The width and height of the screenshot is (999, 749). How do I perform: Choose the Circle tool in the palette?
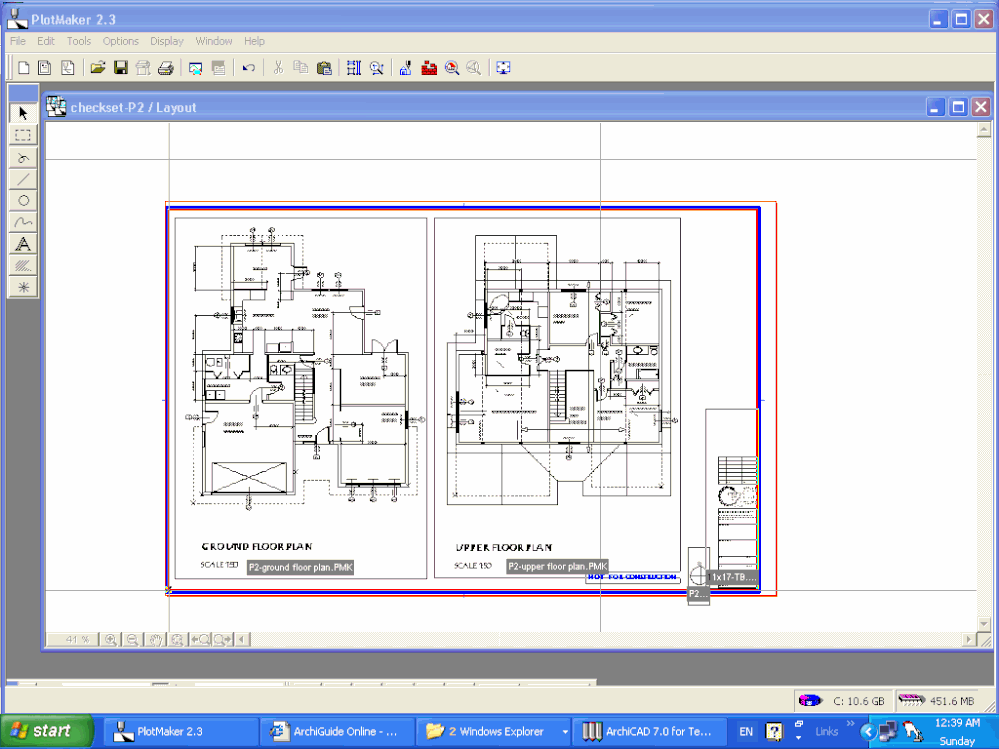point(22,201)
